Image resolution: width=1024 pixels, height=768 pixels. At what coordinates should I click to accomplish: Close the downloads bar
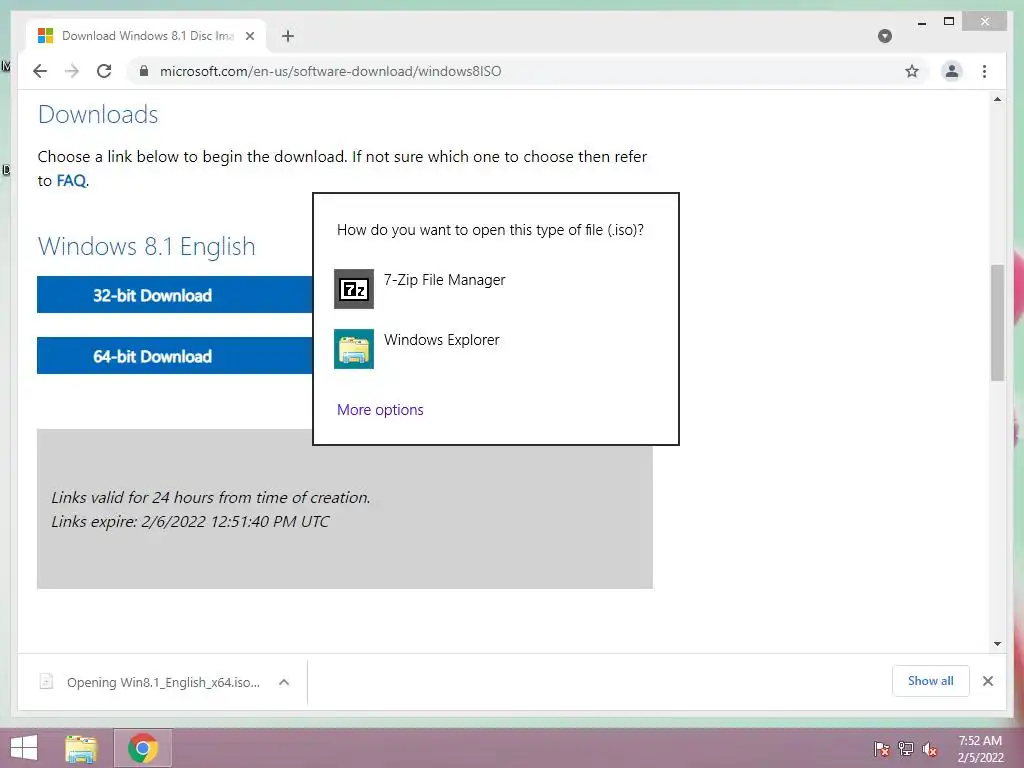click(988, 681)
